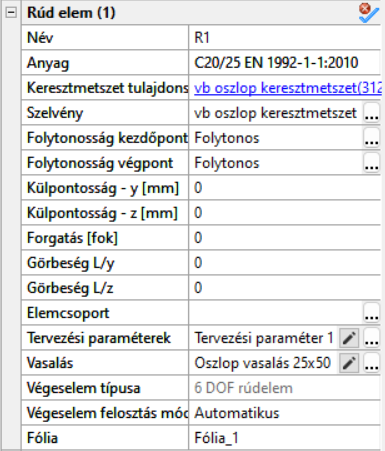Open ellipsis for Folytonosság végpont
This screenshot has height=451, width=385.
371,163
